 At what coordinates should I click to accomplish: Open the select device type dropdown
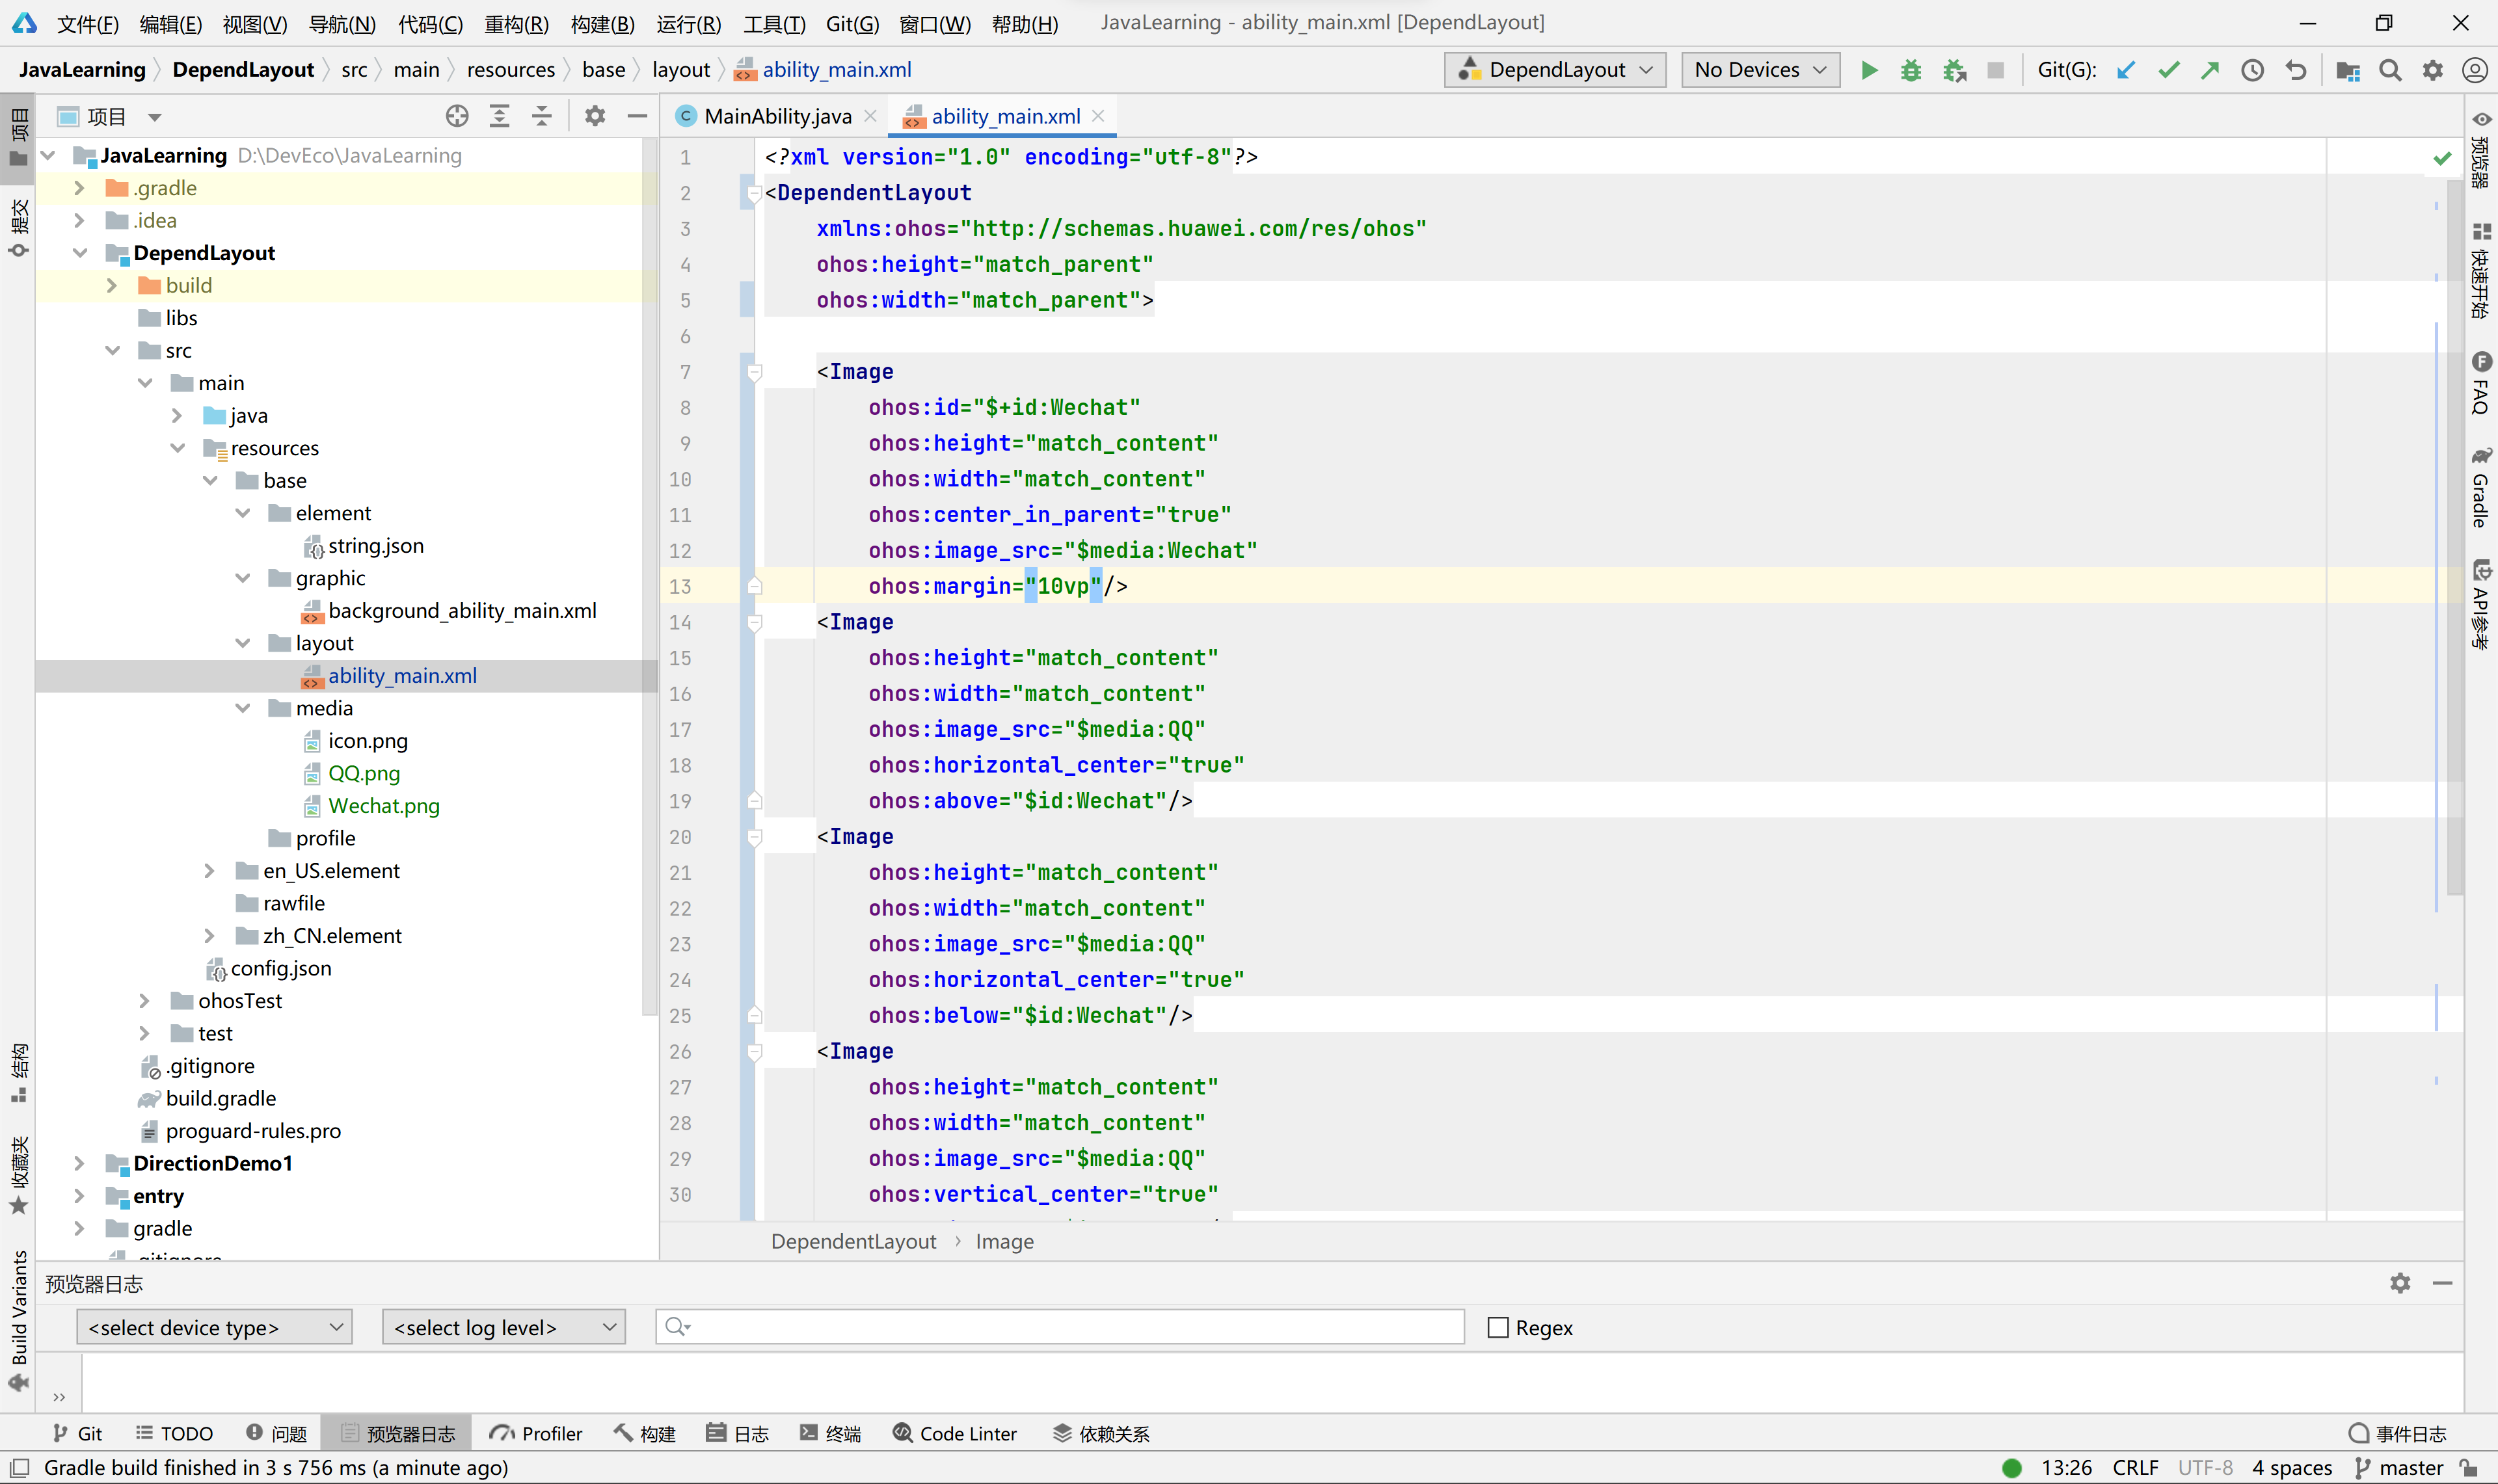(x=214, y=1327)
